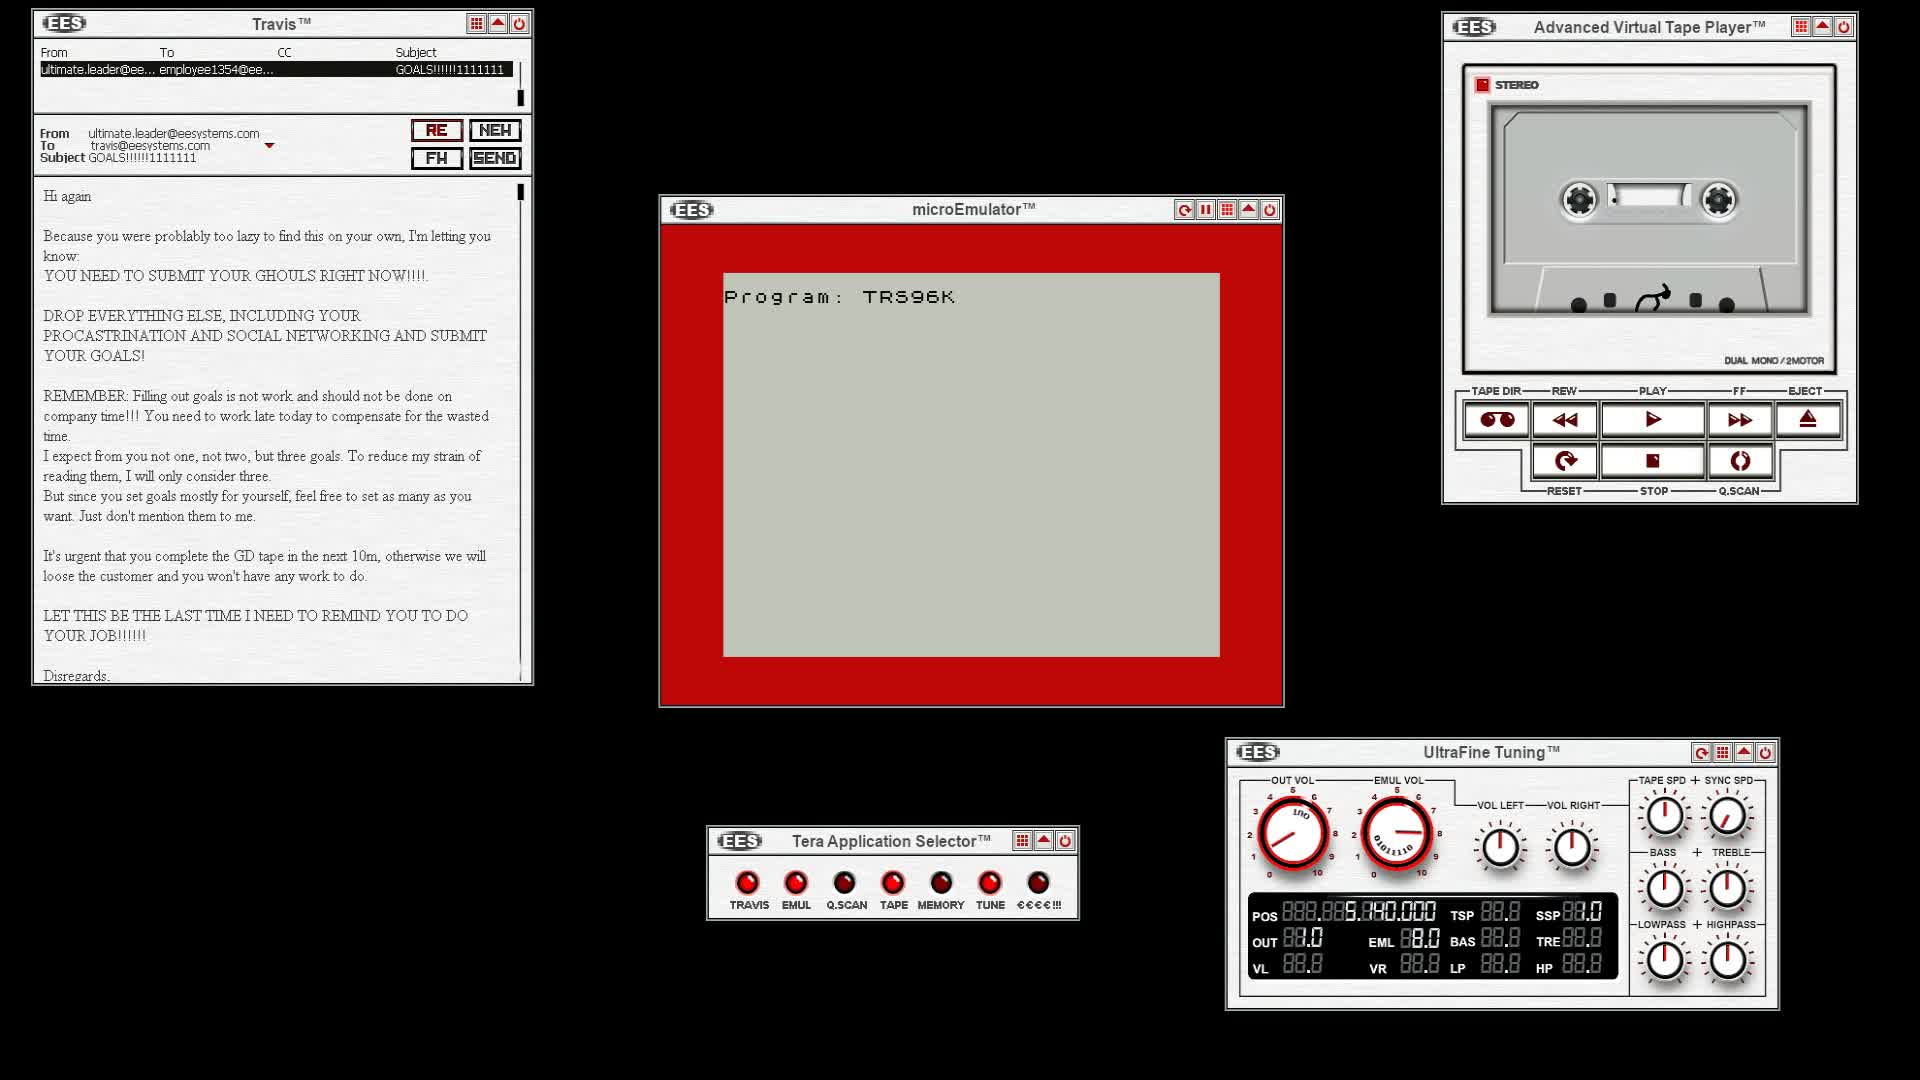
Task: Click the Rewind button on tape player
Action: pos(1565,420)
